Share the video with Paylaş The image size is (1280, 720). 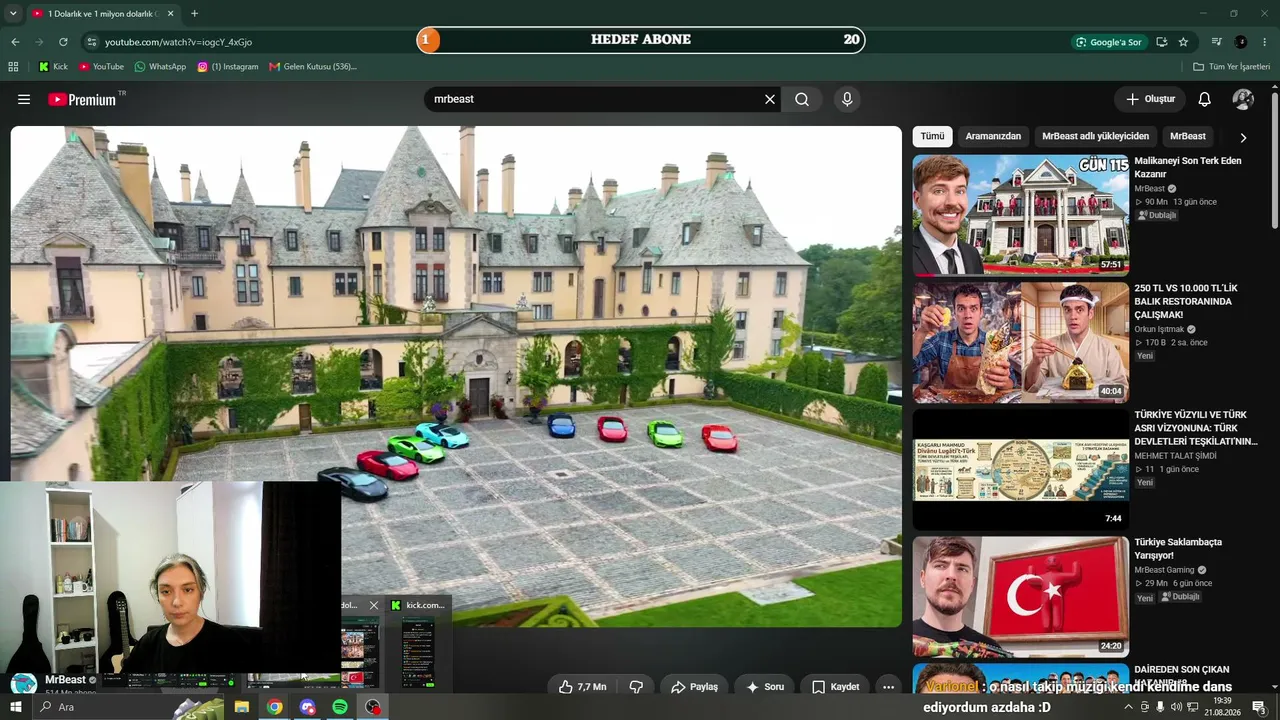pos(694,687)
